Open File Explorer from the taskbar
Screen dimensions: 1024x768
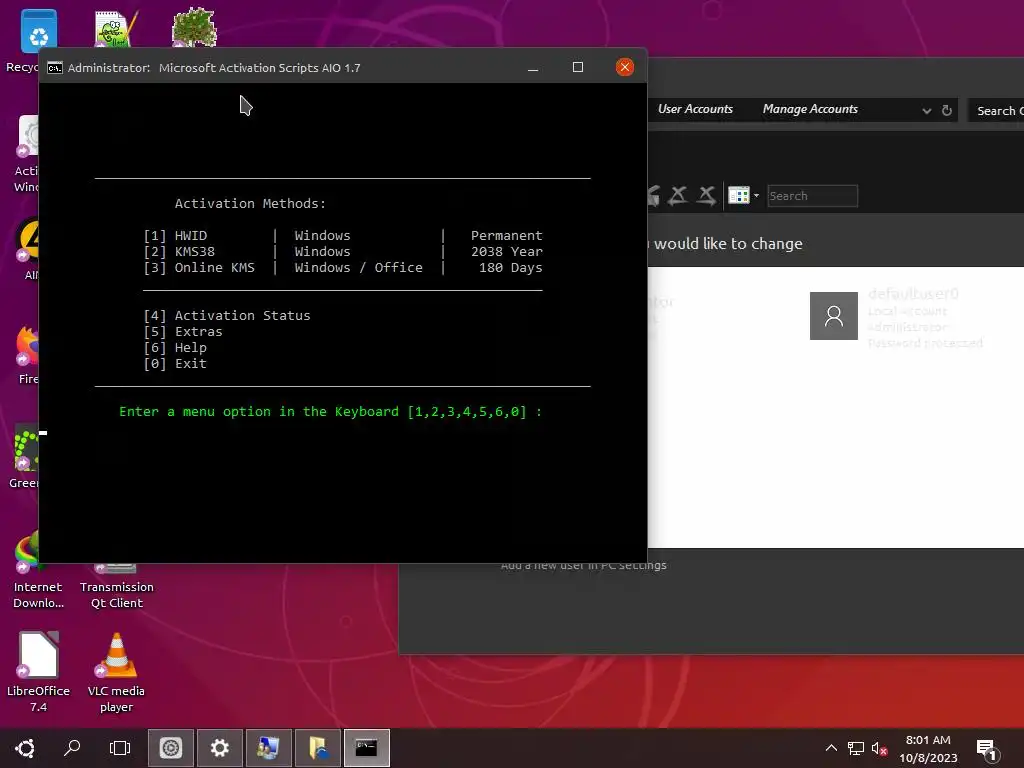pos(317,748)
